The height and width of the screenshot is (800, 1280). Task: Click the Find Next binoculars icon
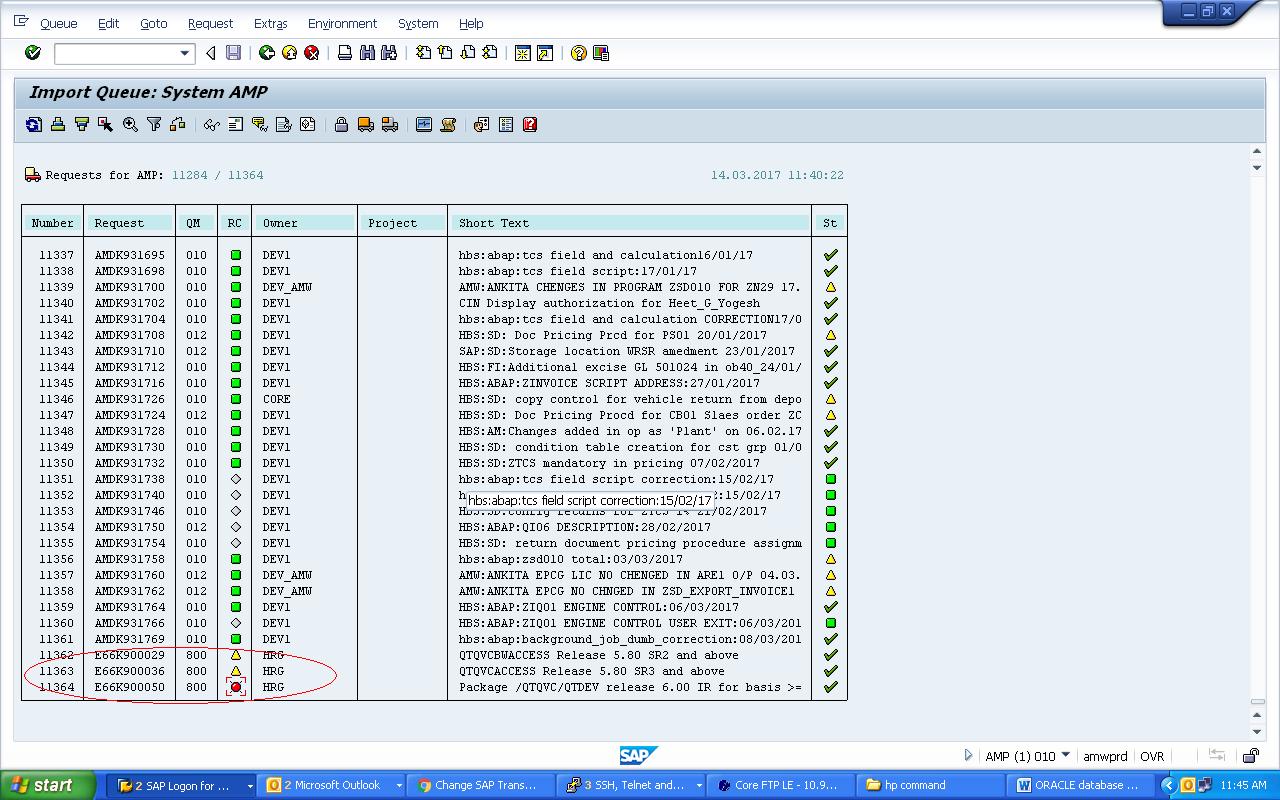(389, 53)
